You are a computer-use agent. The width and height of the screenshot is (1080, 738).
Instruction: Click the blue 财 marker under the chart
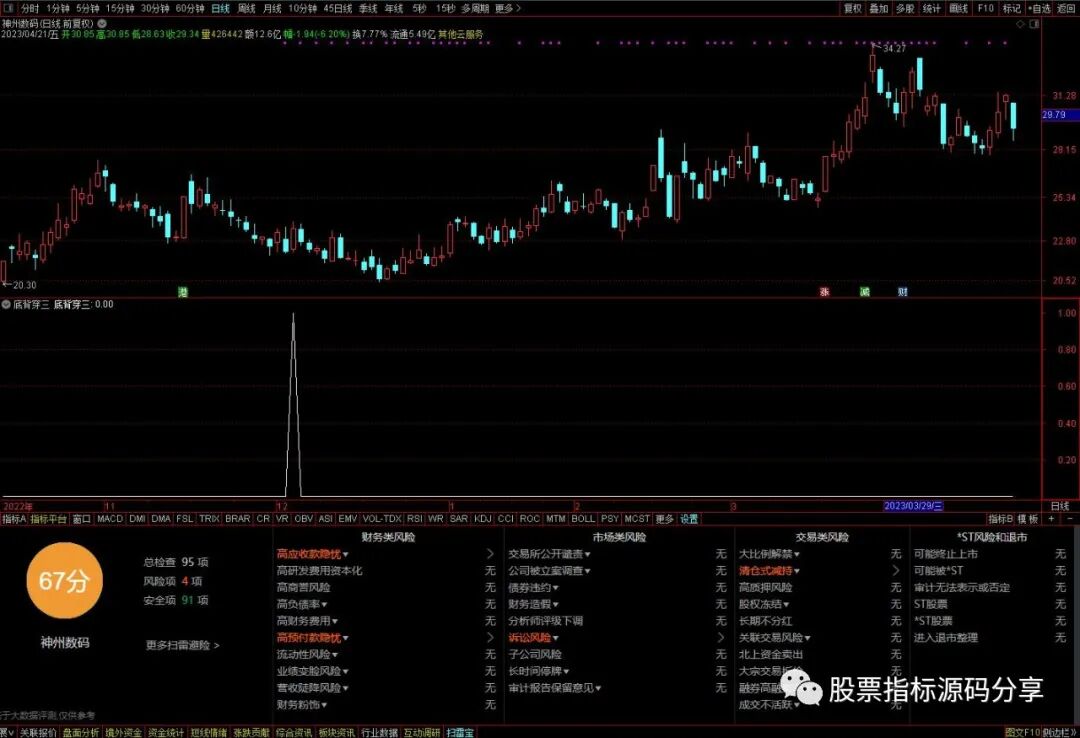pyautogui.click(x=902, y=292)
